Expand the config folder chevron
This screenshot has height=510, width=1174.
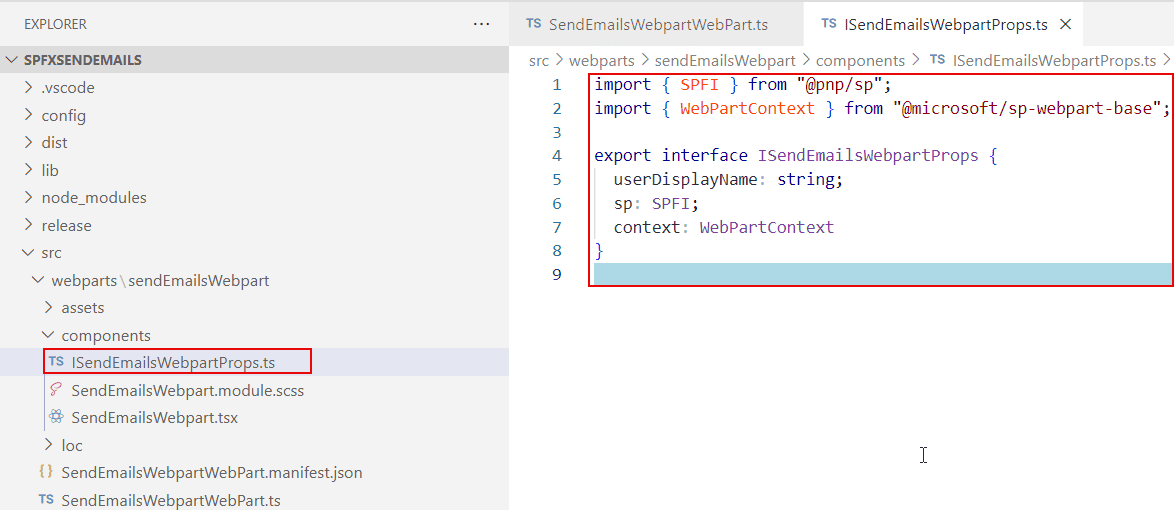coord(28,115)
